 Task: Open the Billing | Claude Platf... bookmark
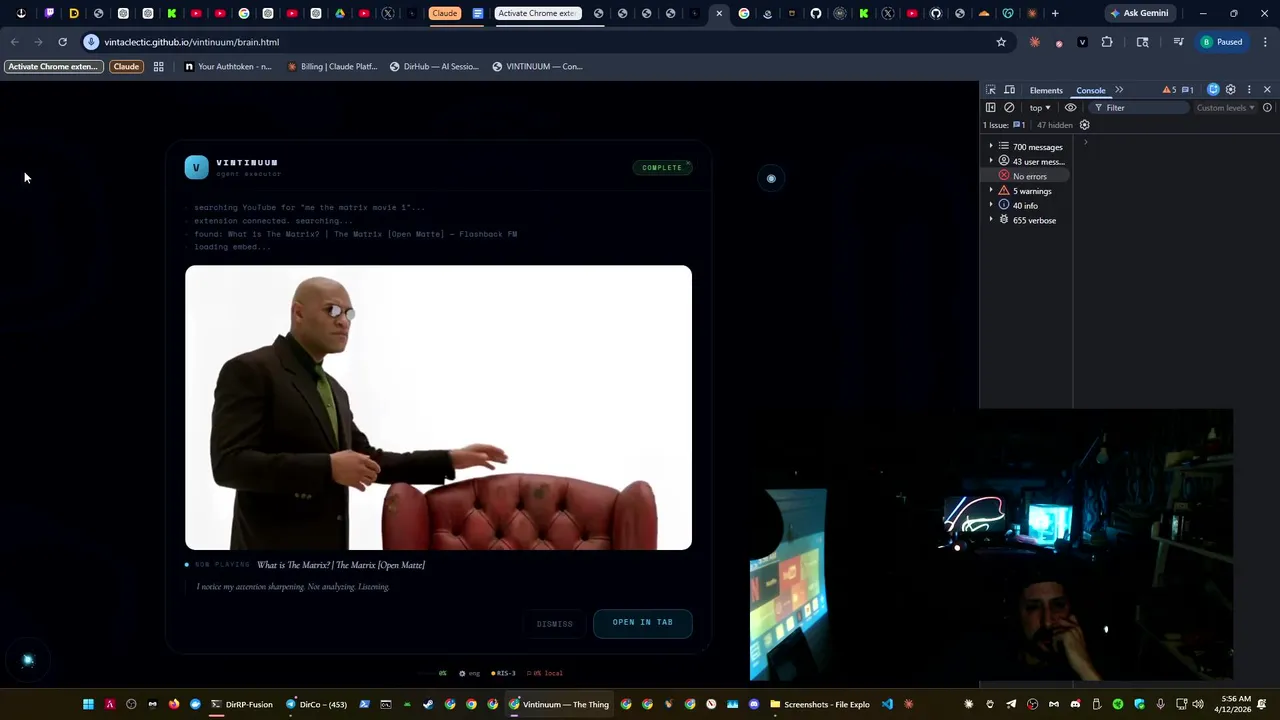[332, 67]
